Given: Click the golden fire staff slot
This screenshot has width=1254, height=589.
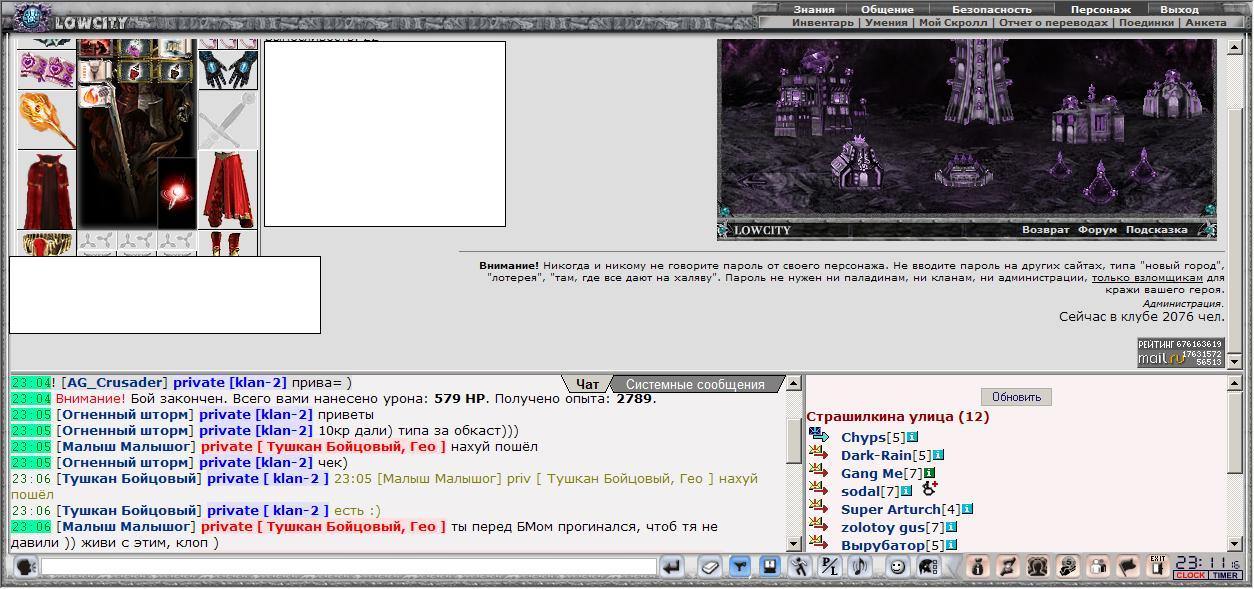Looking at the screenshot, I should tap(47, 119).
